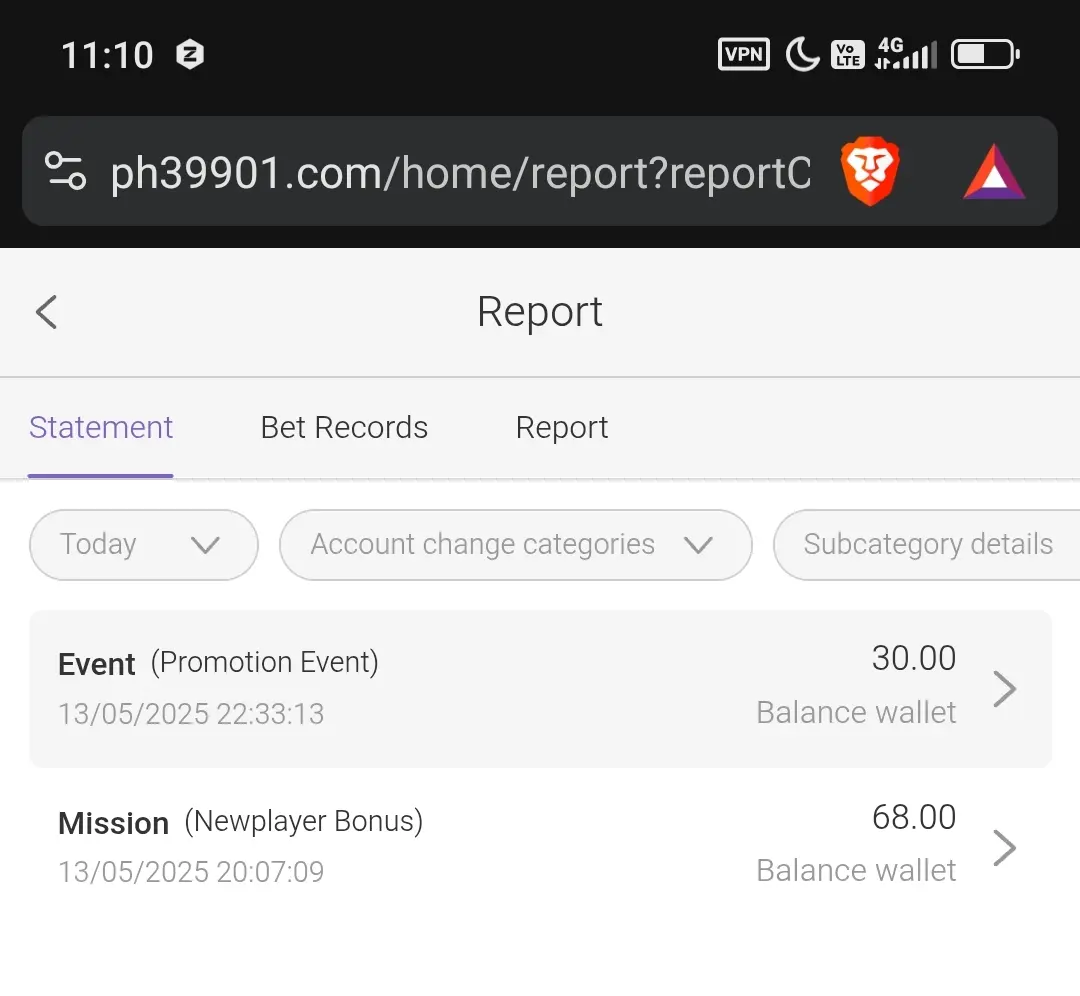
Task: Open the Newplayer Bonus 68.00 entry
Action: 541,847
